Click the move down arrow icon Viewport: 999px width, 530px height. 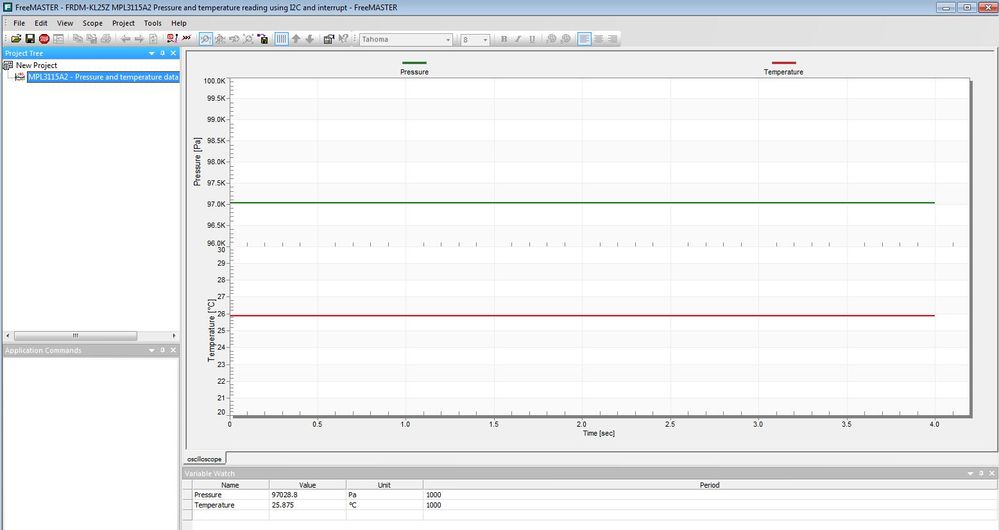(x=310, y=39)
